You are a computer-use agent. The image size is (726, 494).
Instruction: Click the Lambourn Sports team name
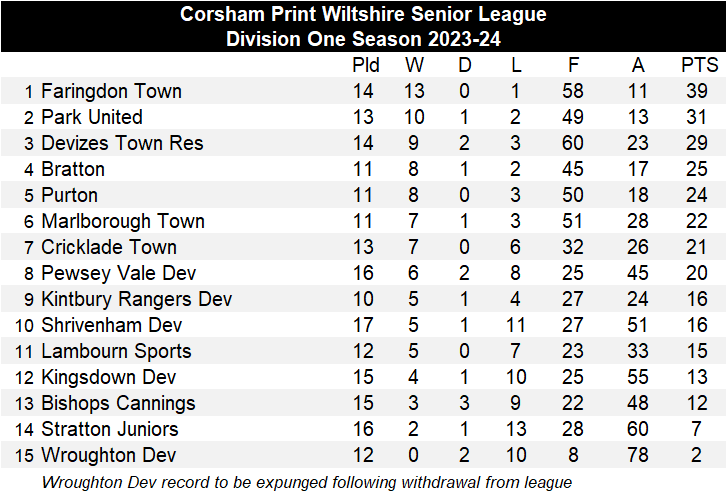coord(116,351)
